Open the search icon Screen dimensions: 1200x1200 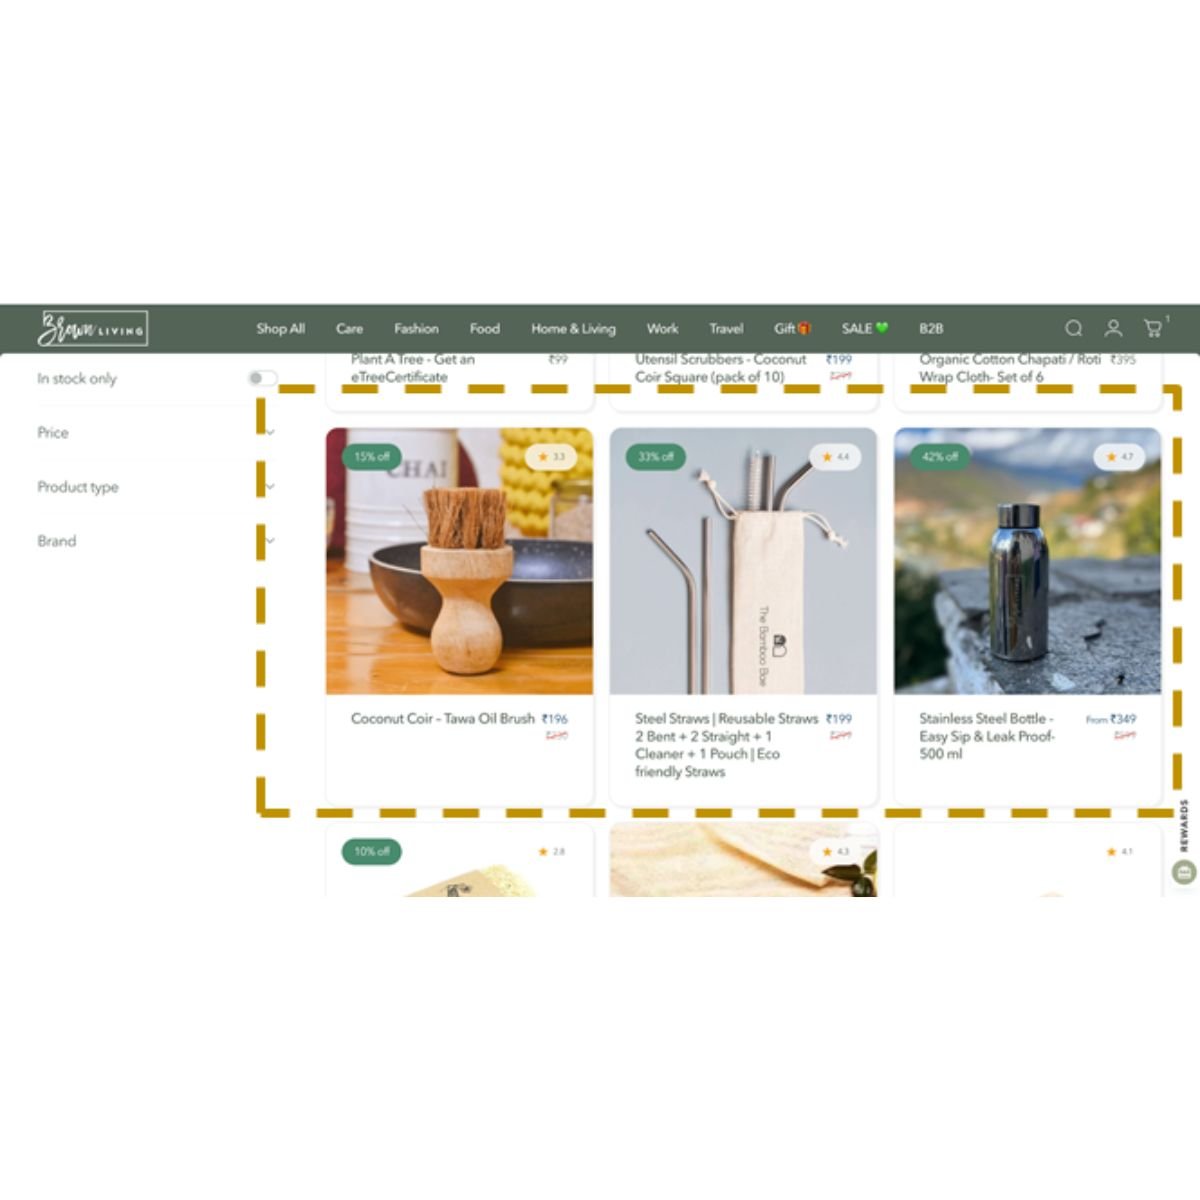[1073, 327]
